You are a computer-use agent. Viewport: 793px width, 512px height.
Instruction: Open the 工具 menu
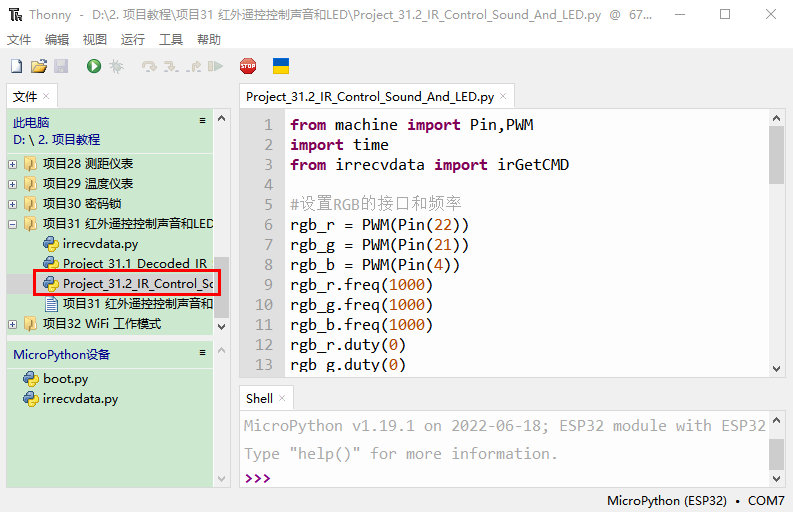point(171,40)
